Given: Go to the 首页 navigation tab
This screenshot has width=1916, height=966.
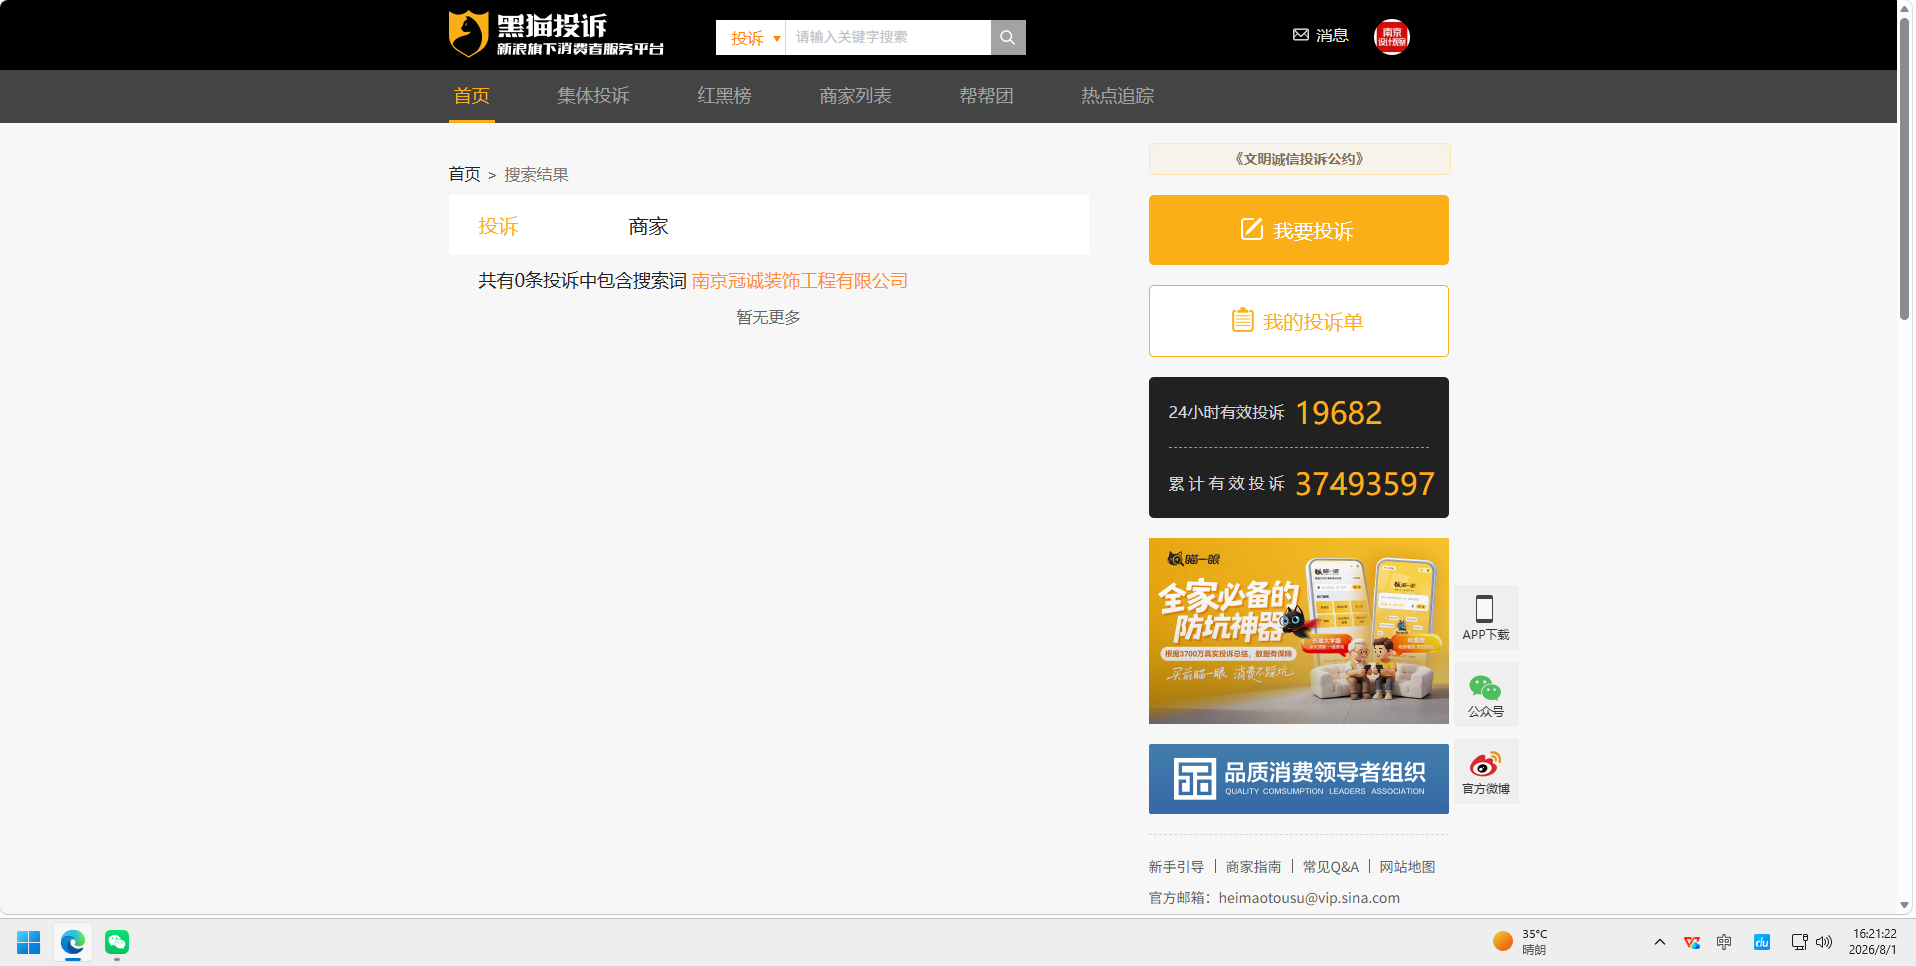Looking at the screenshot, I should pos(471,96).
